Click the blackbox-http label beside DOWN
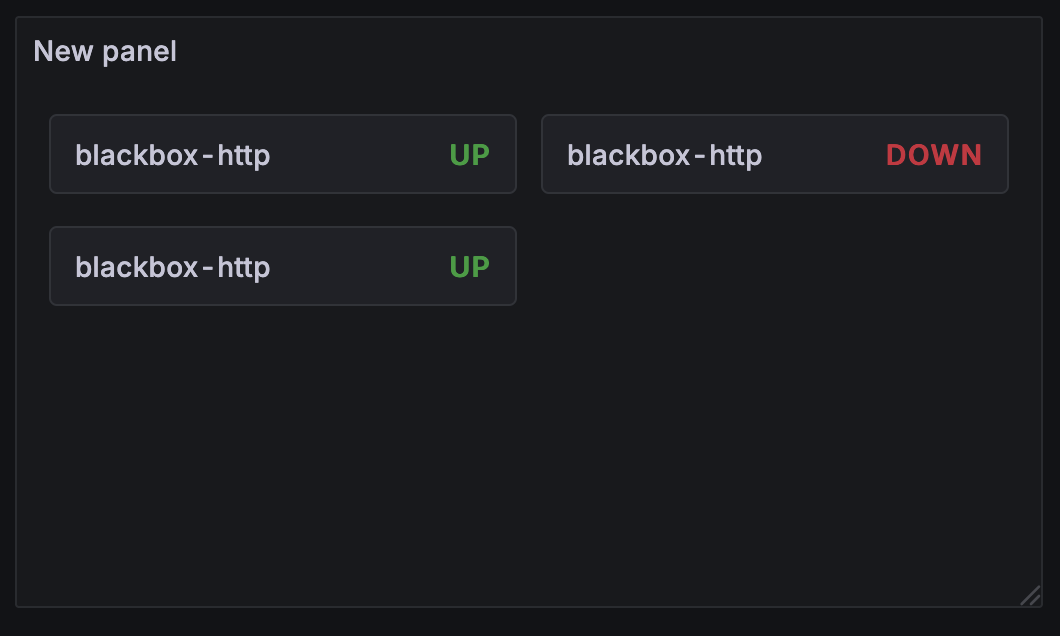This screenshot has width=1060, height=636. pyautogui.click(x=664, y=155)
